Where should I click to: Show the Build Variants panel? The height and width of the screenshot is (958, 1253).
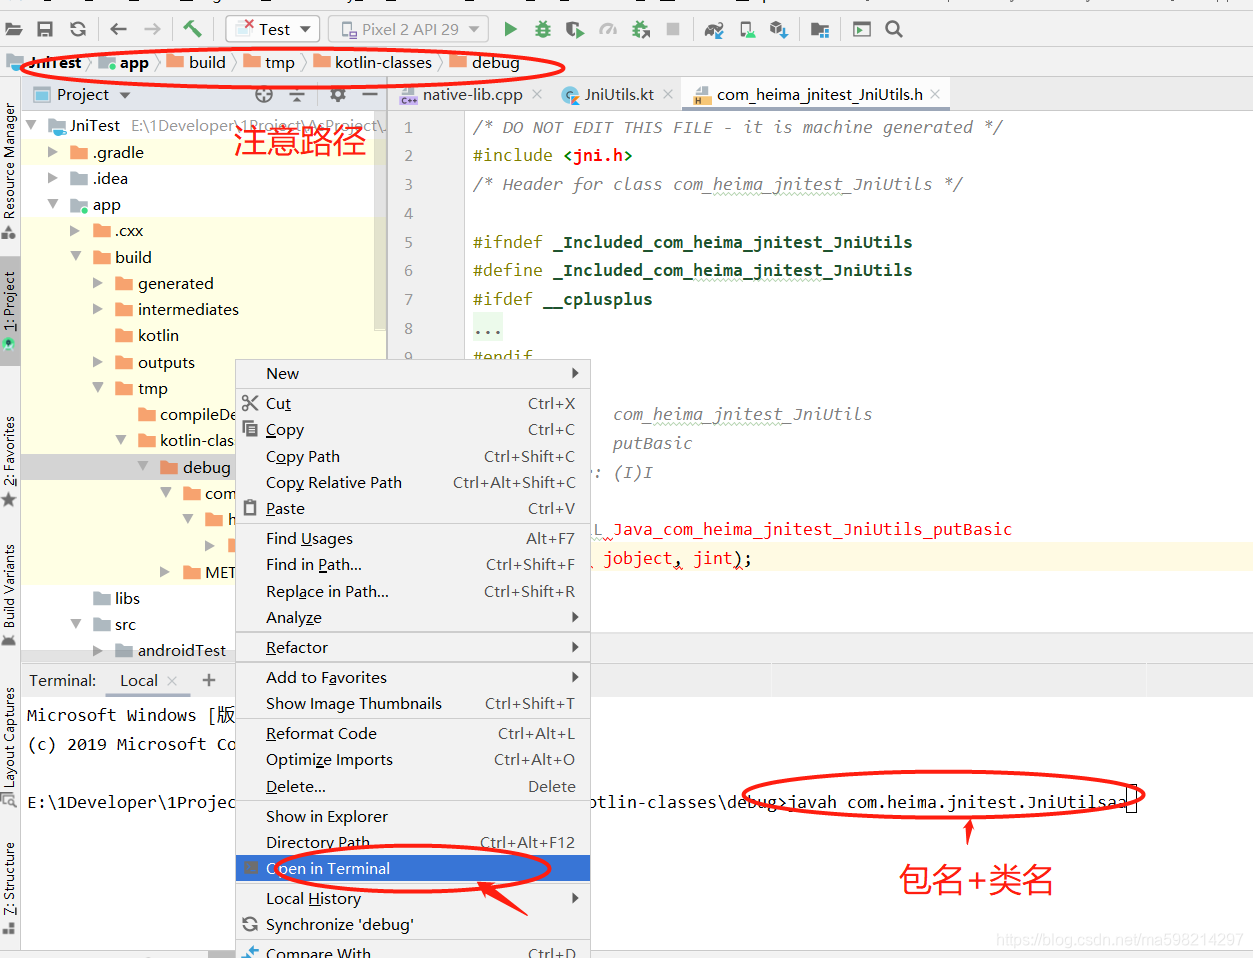tap(10, 590)
